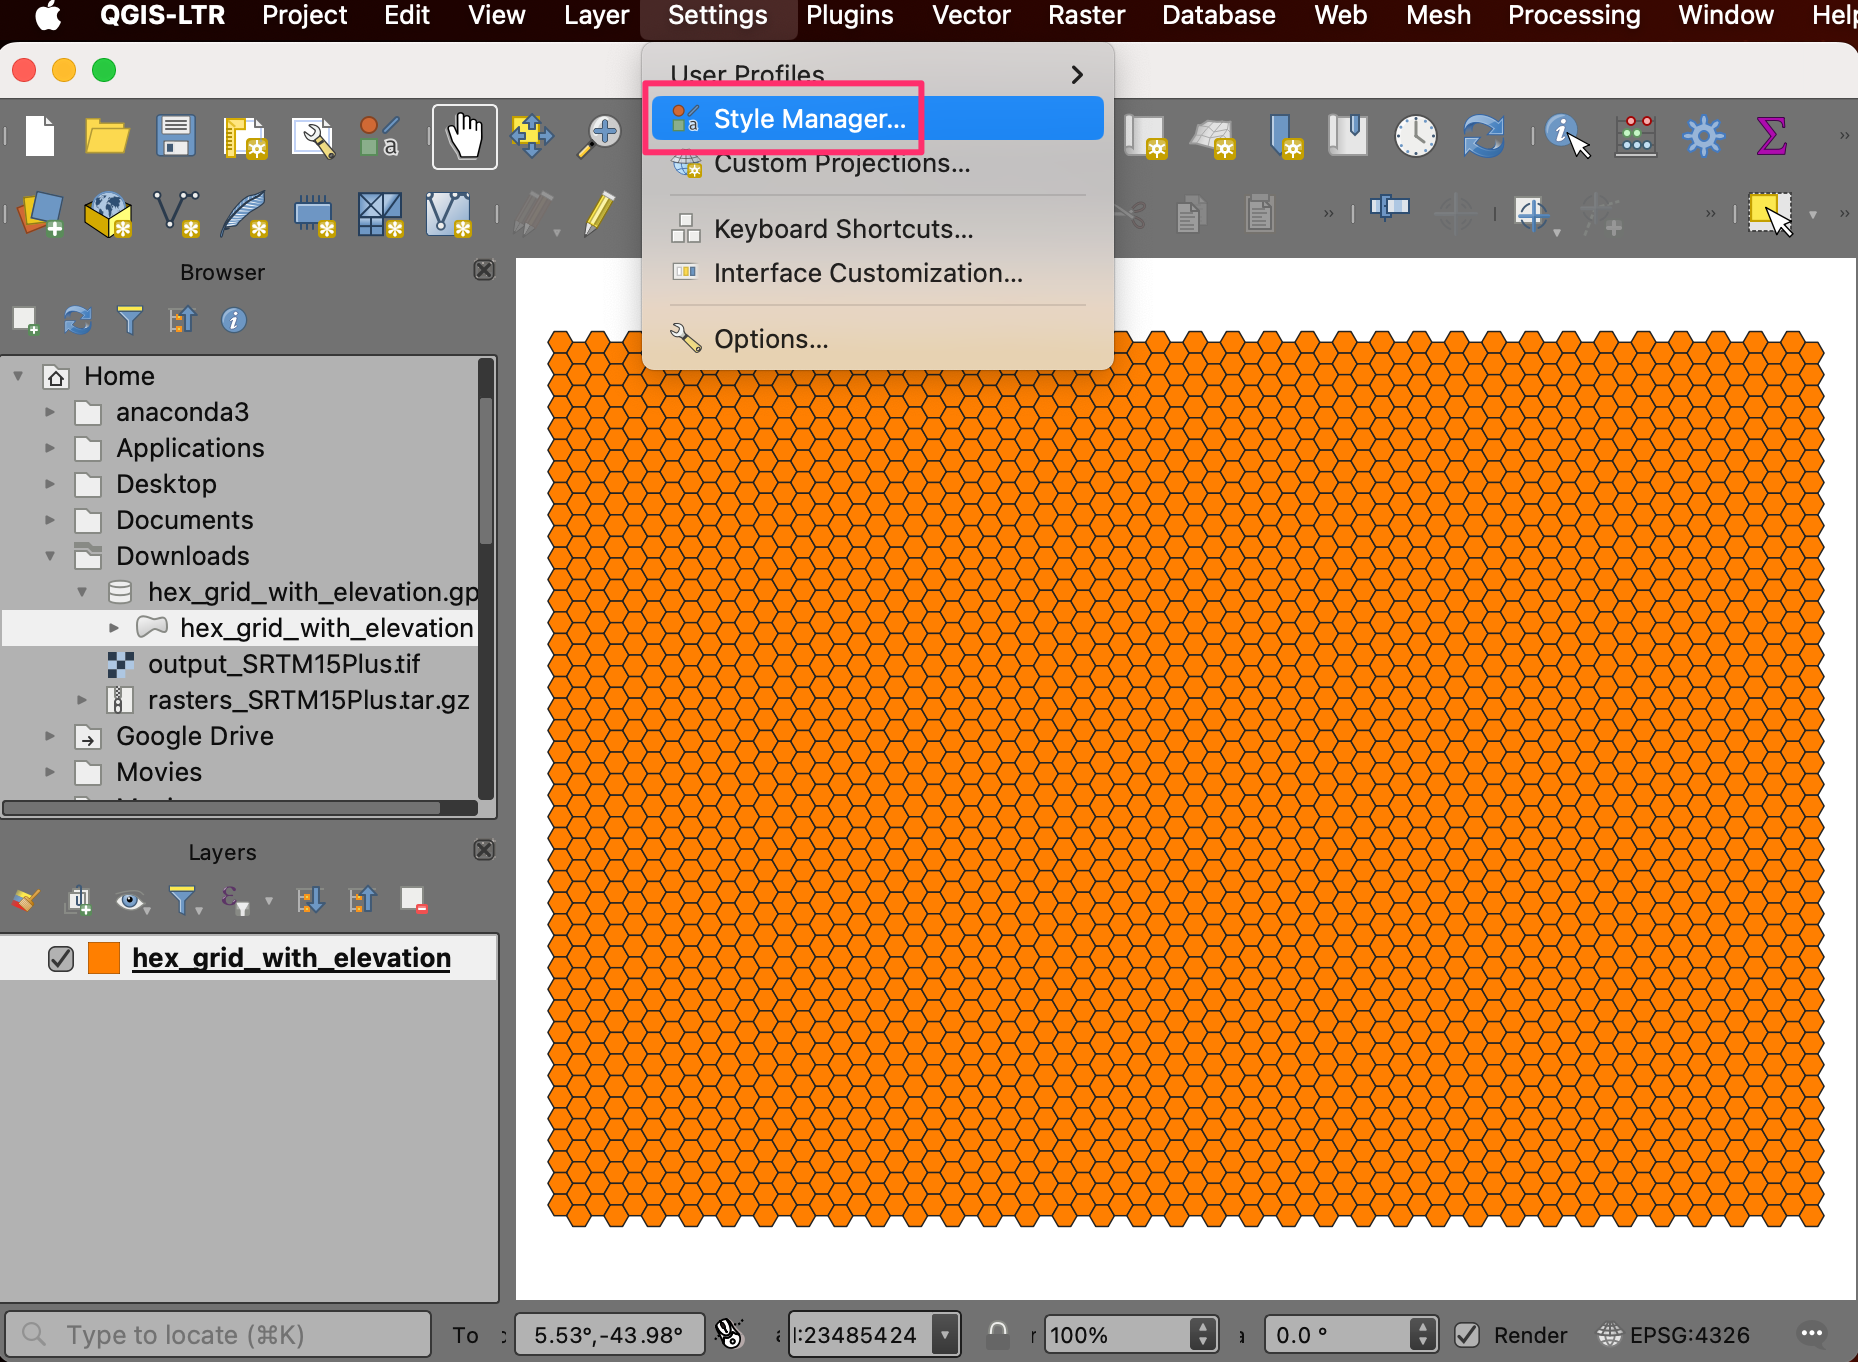Expand the Google Drive folder

(50, 736)
